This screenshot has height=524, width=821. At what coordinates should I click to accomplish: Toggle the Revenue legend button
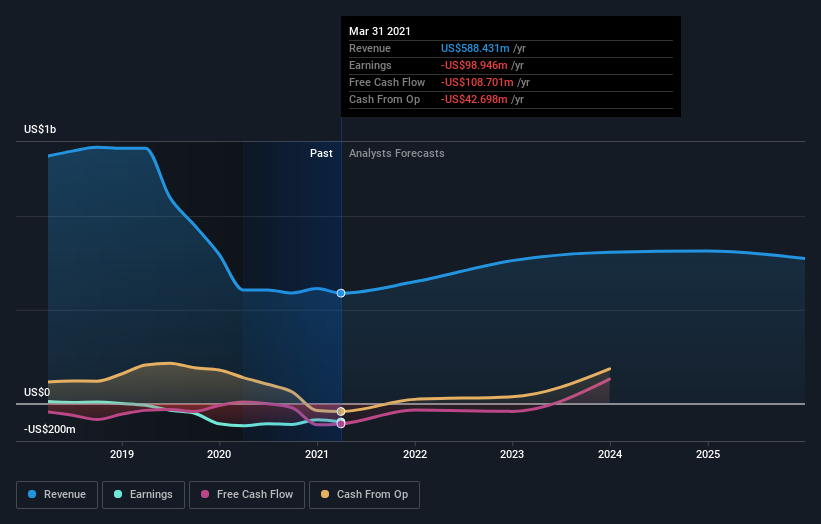pyautogui.click(x=57, y=495)
